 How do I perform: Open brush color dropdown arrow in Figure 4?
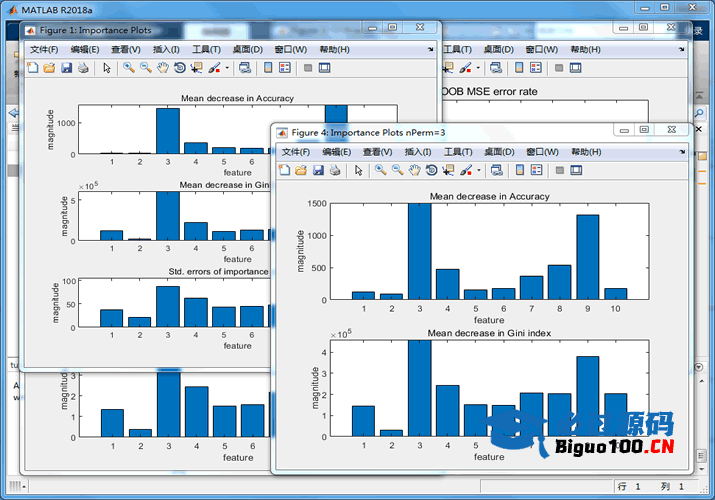(479, 170)
